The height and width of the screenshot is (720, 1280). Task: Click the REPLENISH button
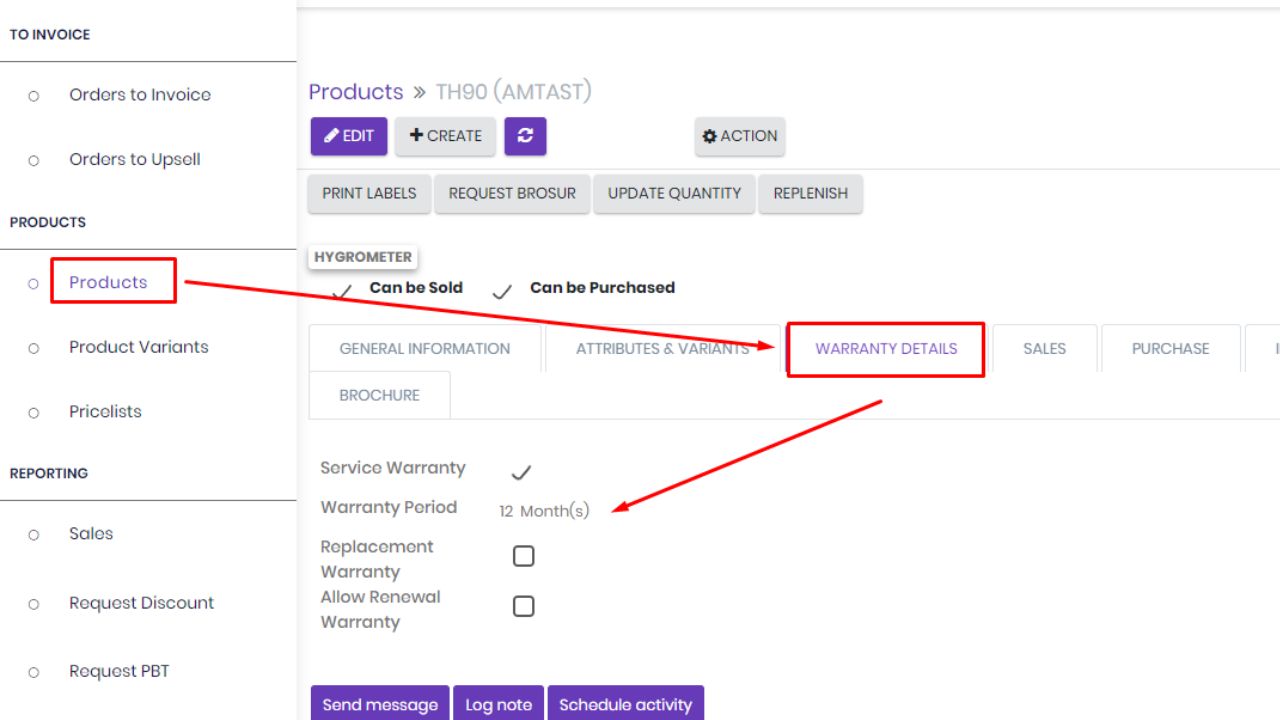810,194
